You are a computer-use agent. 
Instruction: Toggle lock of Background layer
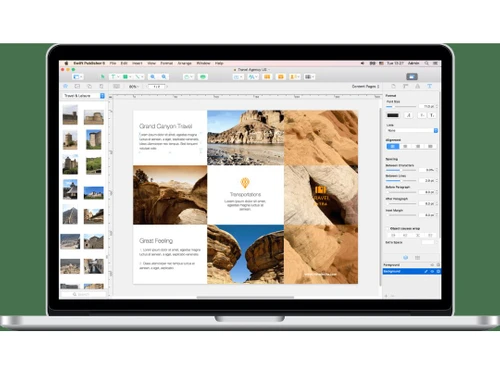click(x=438, y=271)
